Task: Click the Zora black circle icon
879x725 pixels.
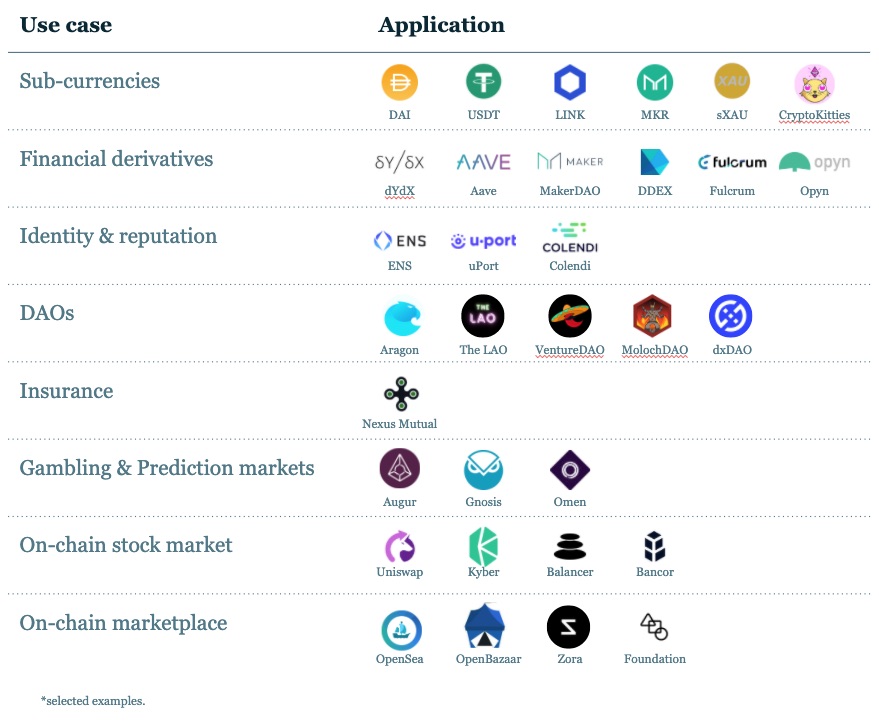Action: tap(568, 627)
